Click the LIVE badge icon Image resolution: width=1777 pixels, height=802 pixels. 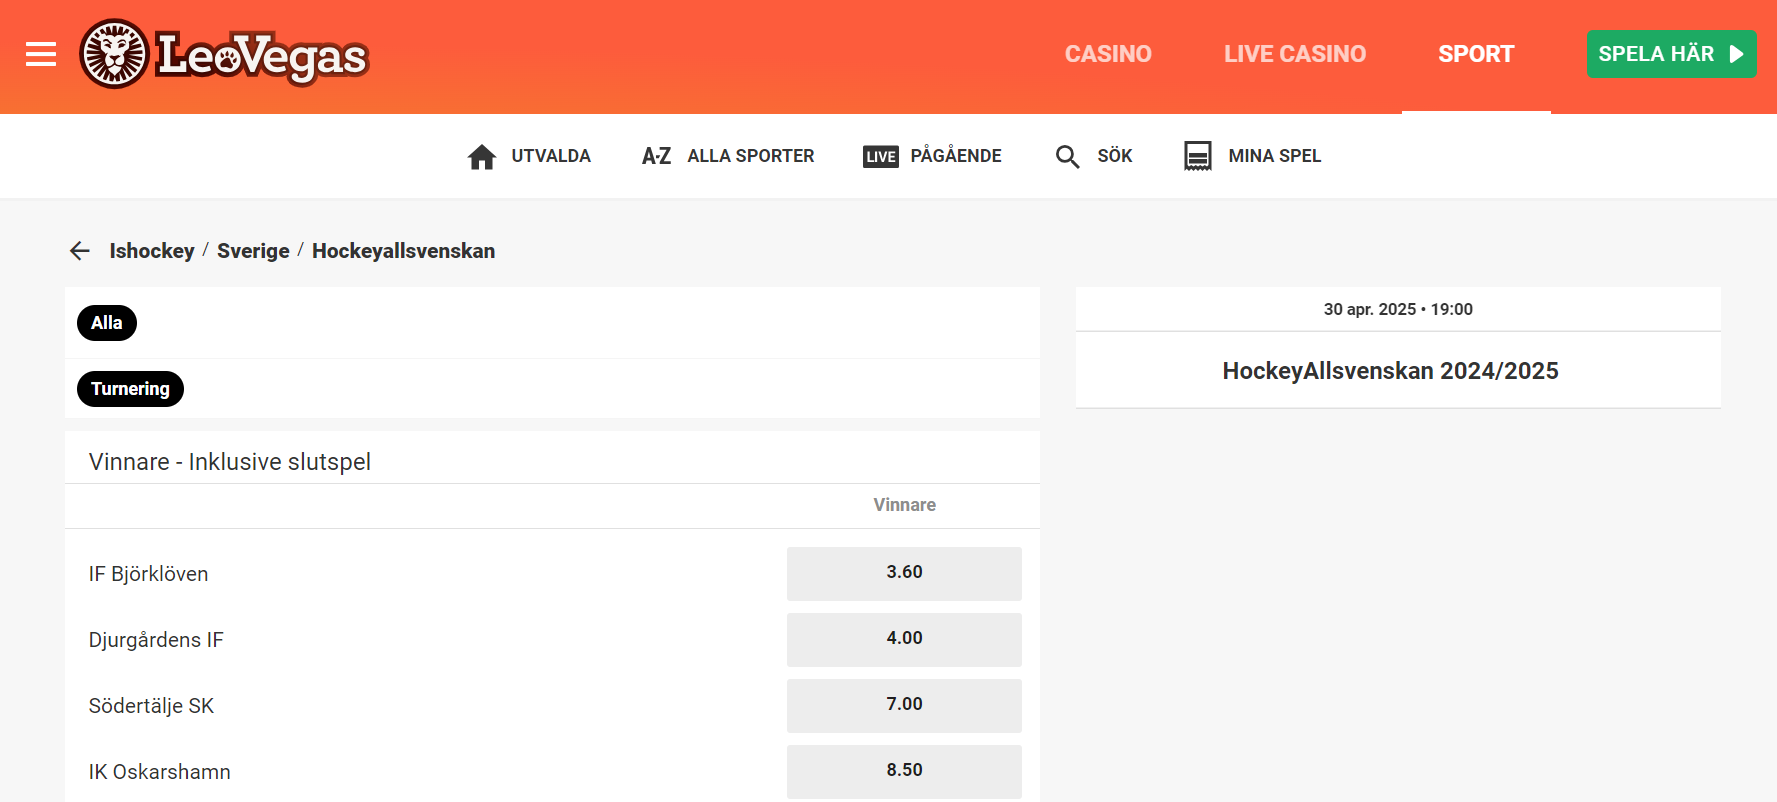coord(881,157)
